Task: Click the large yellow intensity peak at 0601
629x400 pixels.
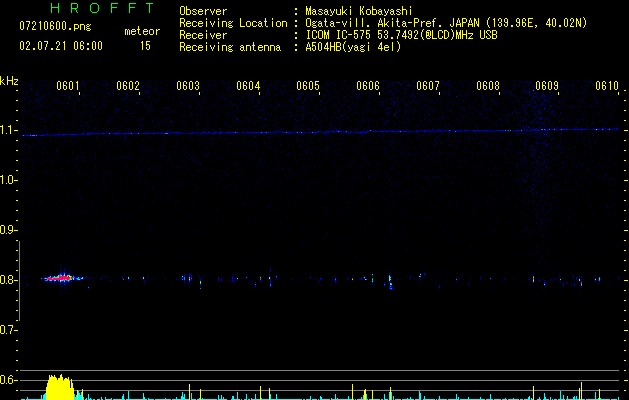Action: 60,387
